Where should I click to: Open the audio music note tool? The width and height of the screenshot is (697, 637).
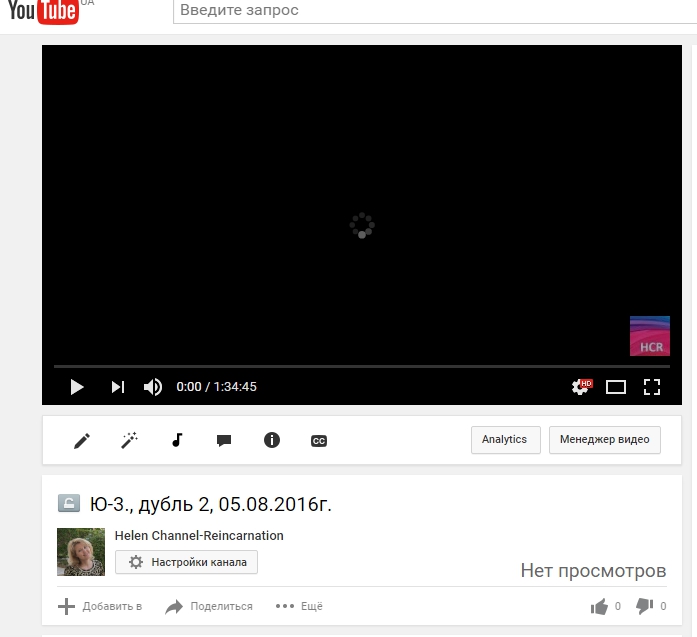[177, 440]
